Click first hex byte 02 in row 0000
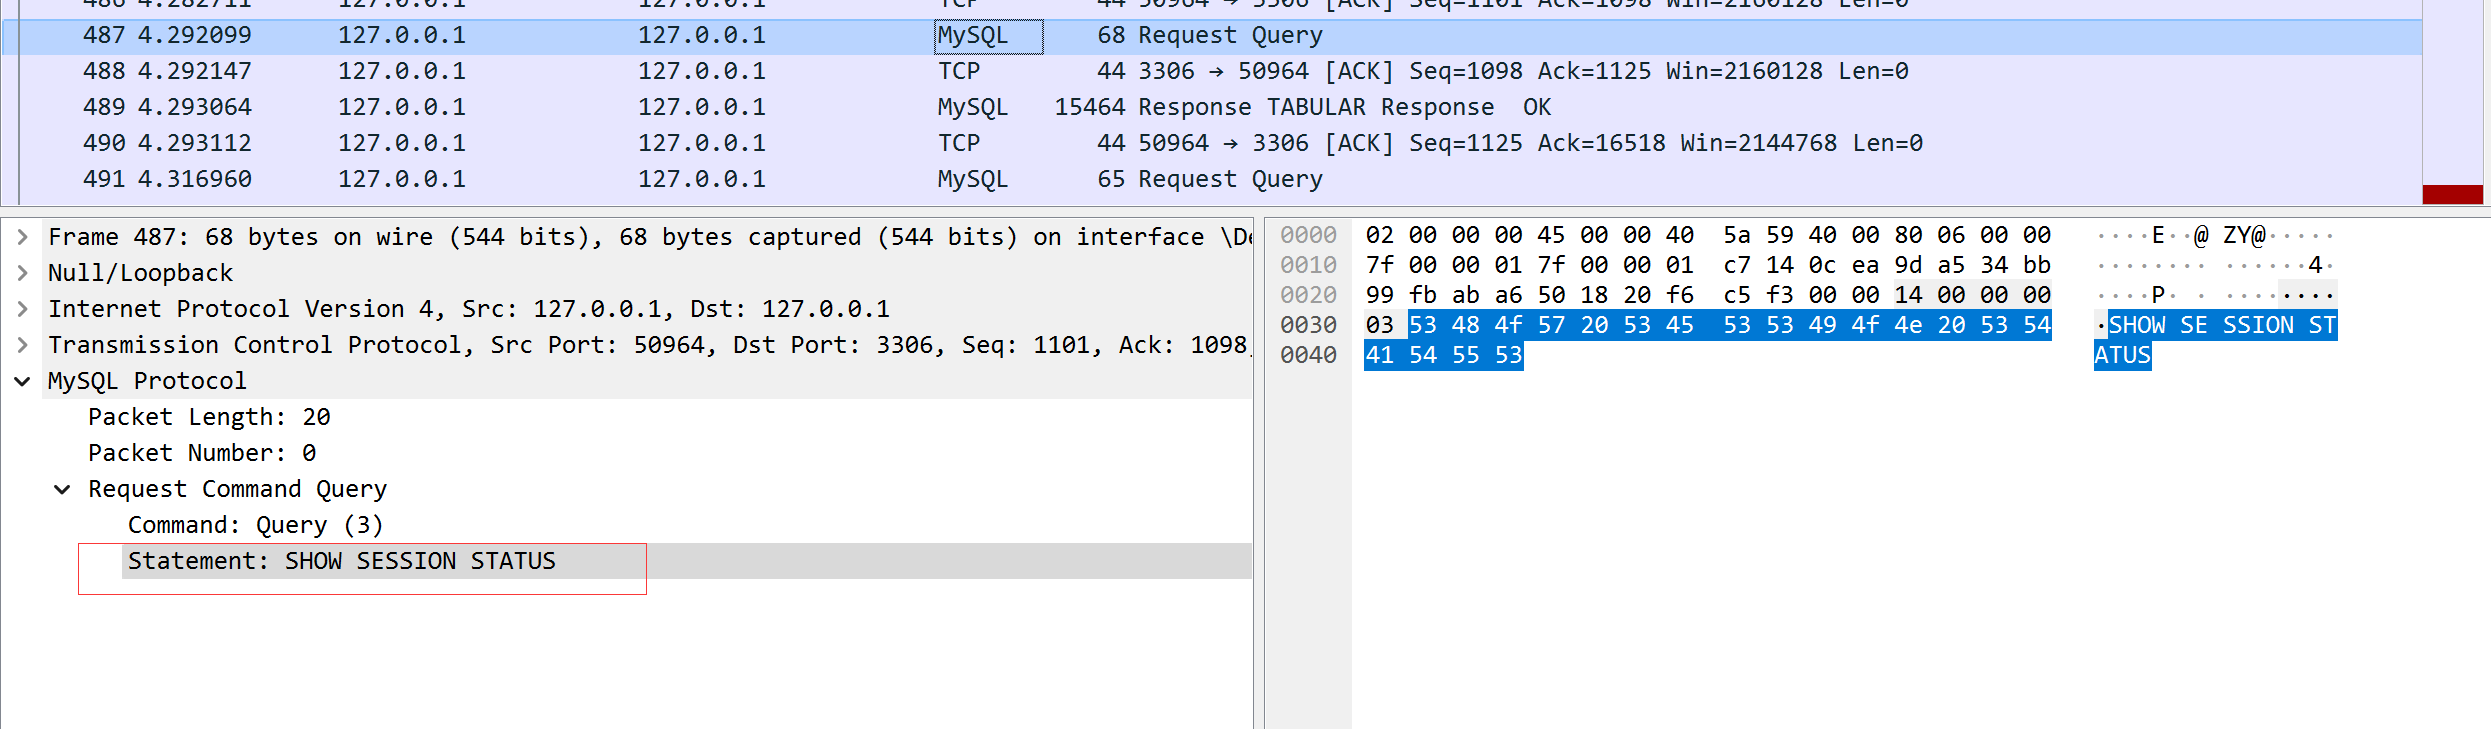The width and height of the screenshot is (2491, 729). (x=1380, y=235)
